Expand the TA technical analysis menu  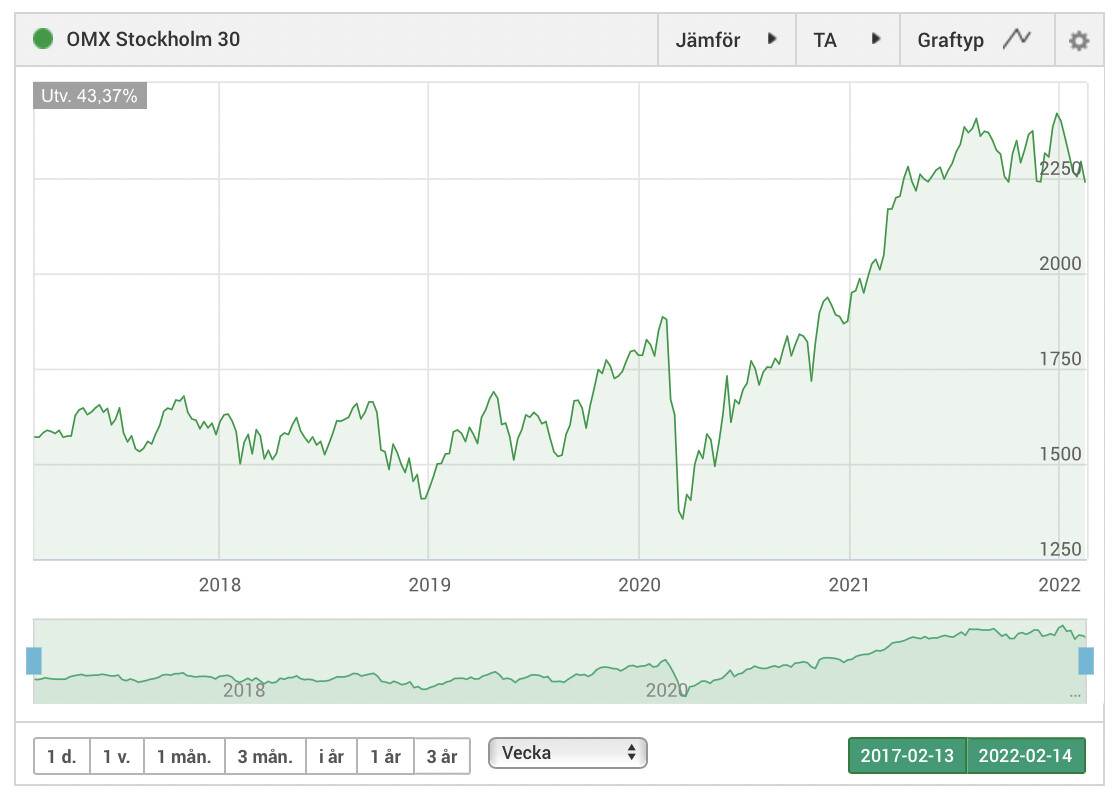tap(847, 40)
